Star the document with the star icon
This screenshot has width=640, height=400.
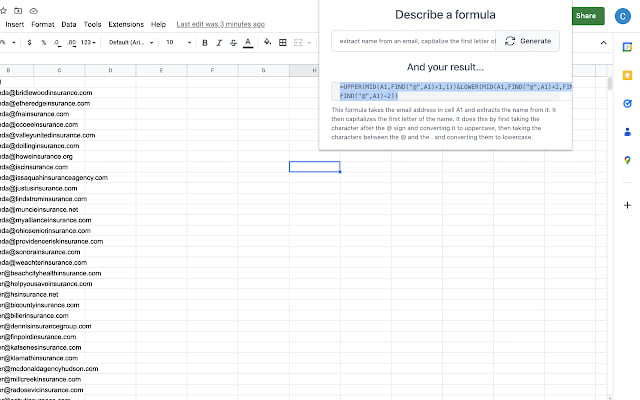click(x=3, y=11)
